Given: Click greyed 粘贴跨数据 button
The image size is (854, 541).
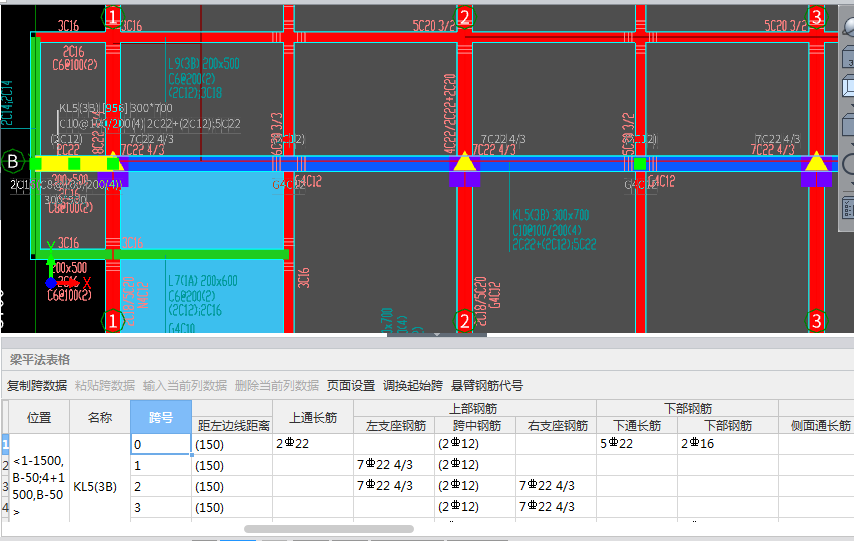Looking at the screenshot, I should (x=105, y=386).
